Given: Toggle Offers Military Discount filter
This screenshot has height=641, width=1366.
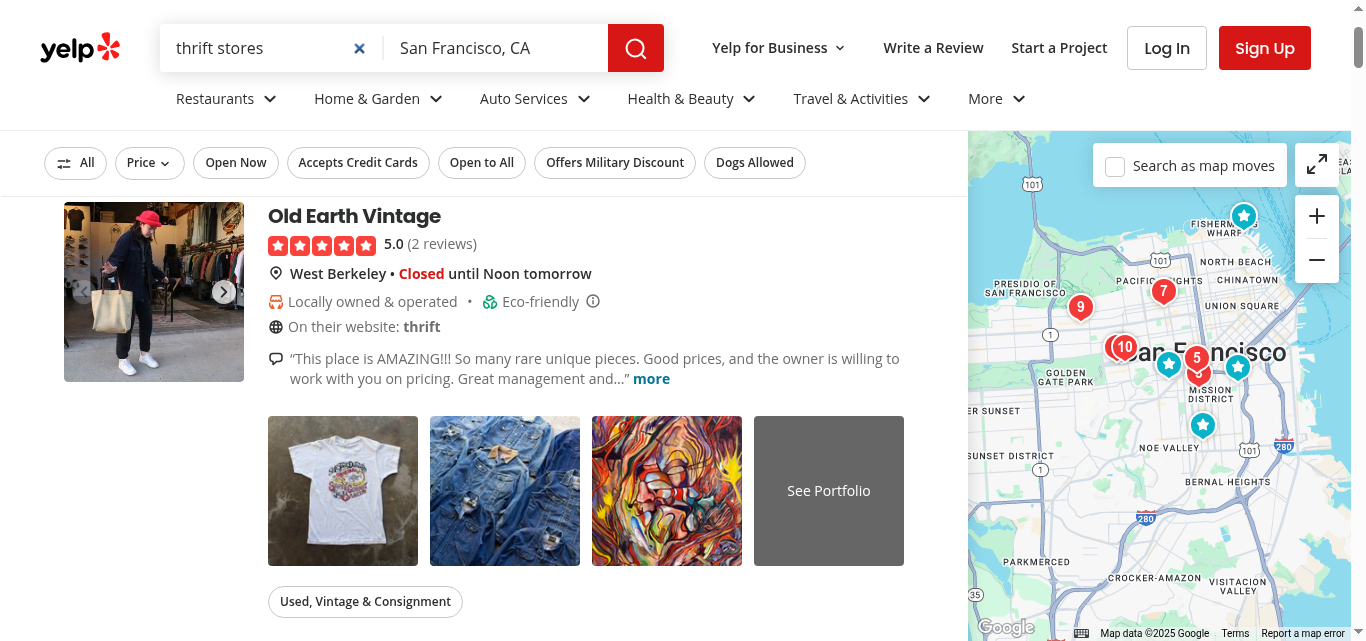Looking at the screenshot, I should click(x=615, y=163).
